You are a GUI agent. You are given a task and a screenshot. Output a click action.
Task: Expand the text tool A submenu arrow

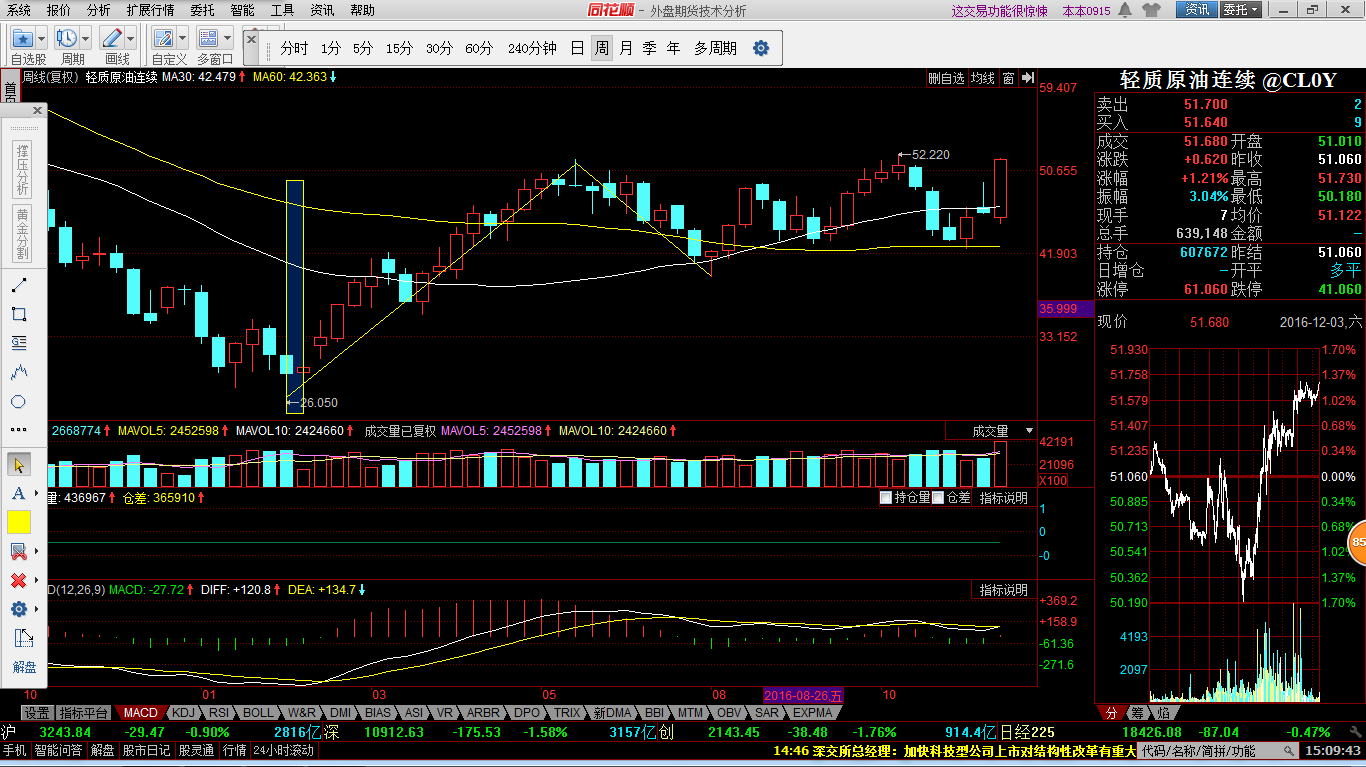(36, 494)
